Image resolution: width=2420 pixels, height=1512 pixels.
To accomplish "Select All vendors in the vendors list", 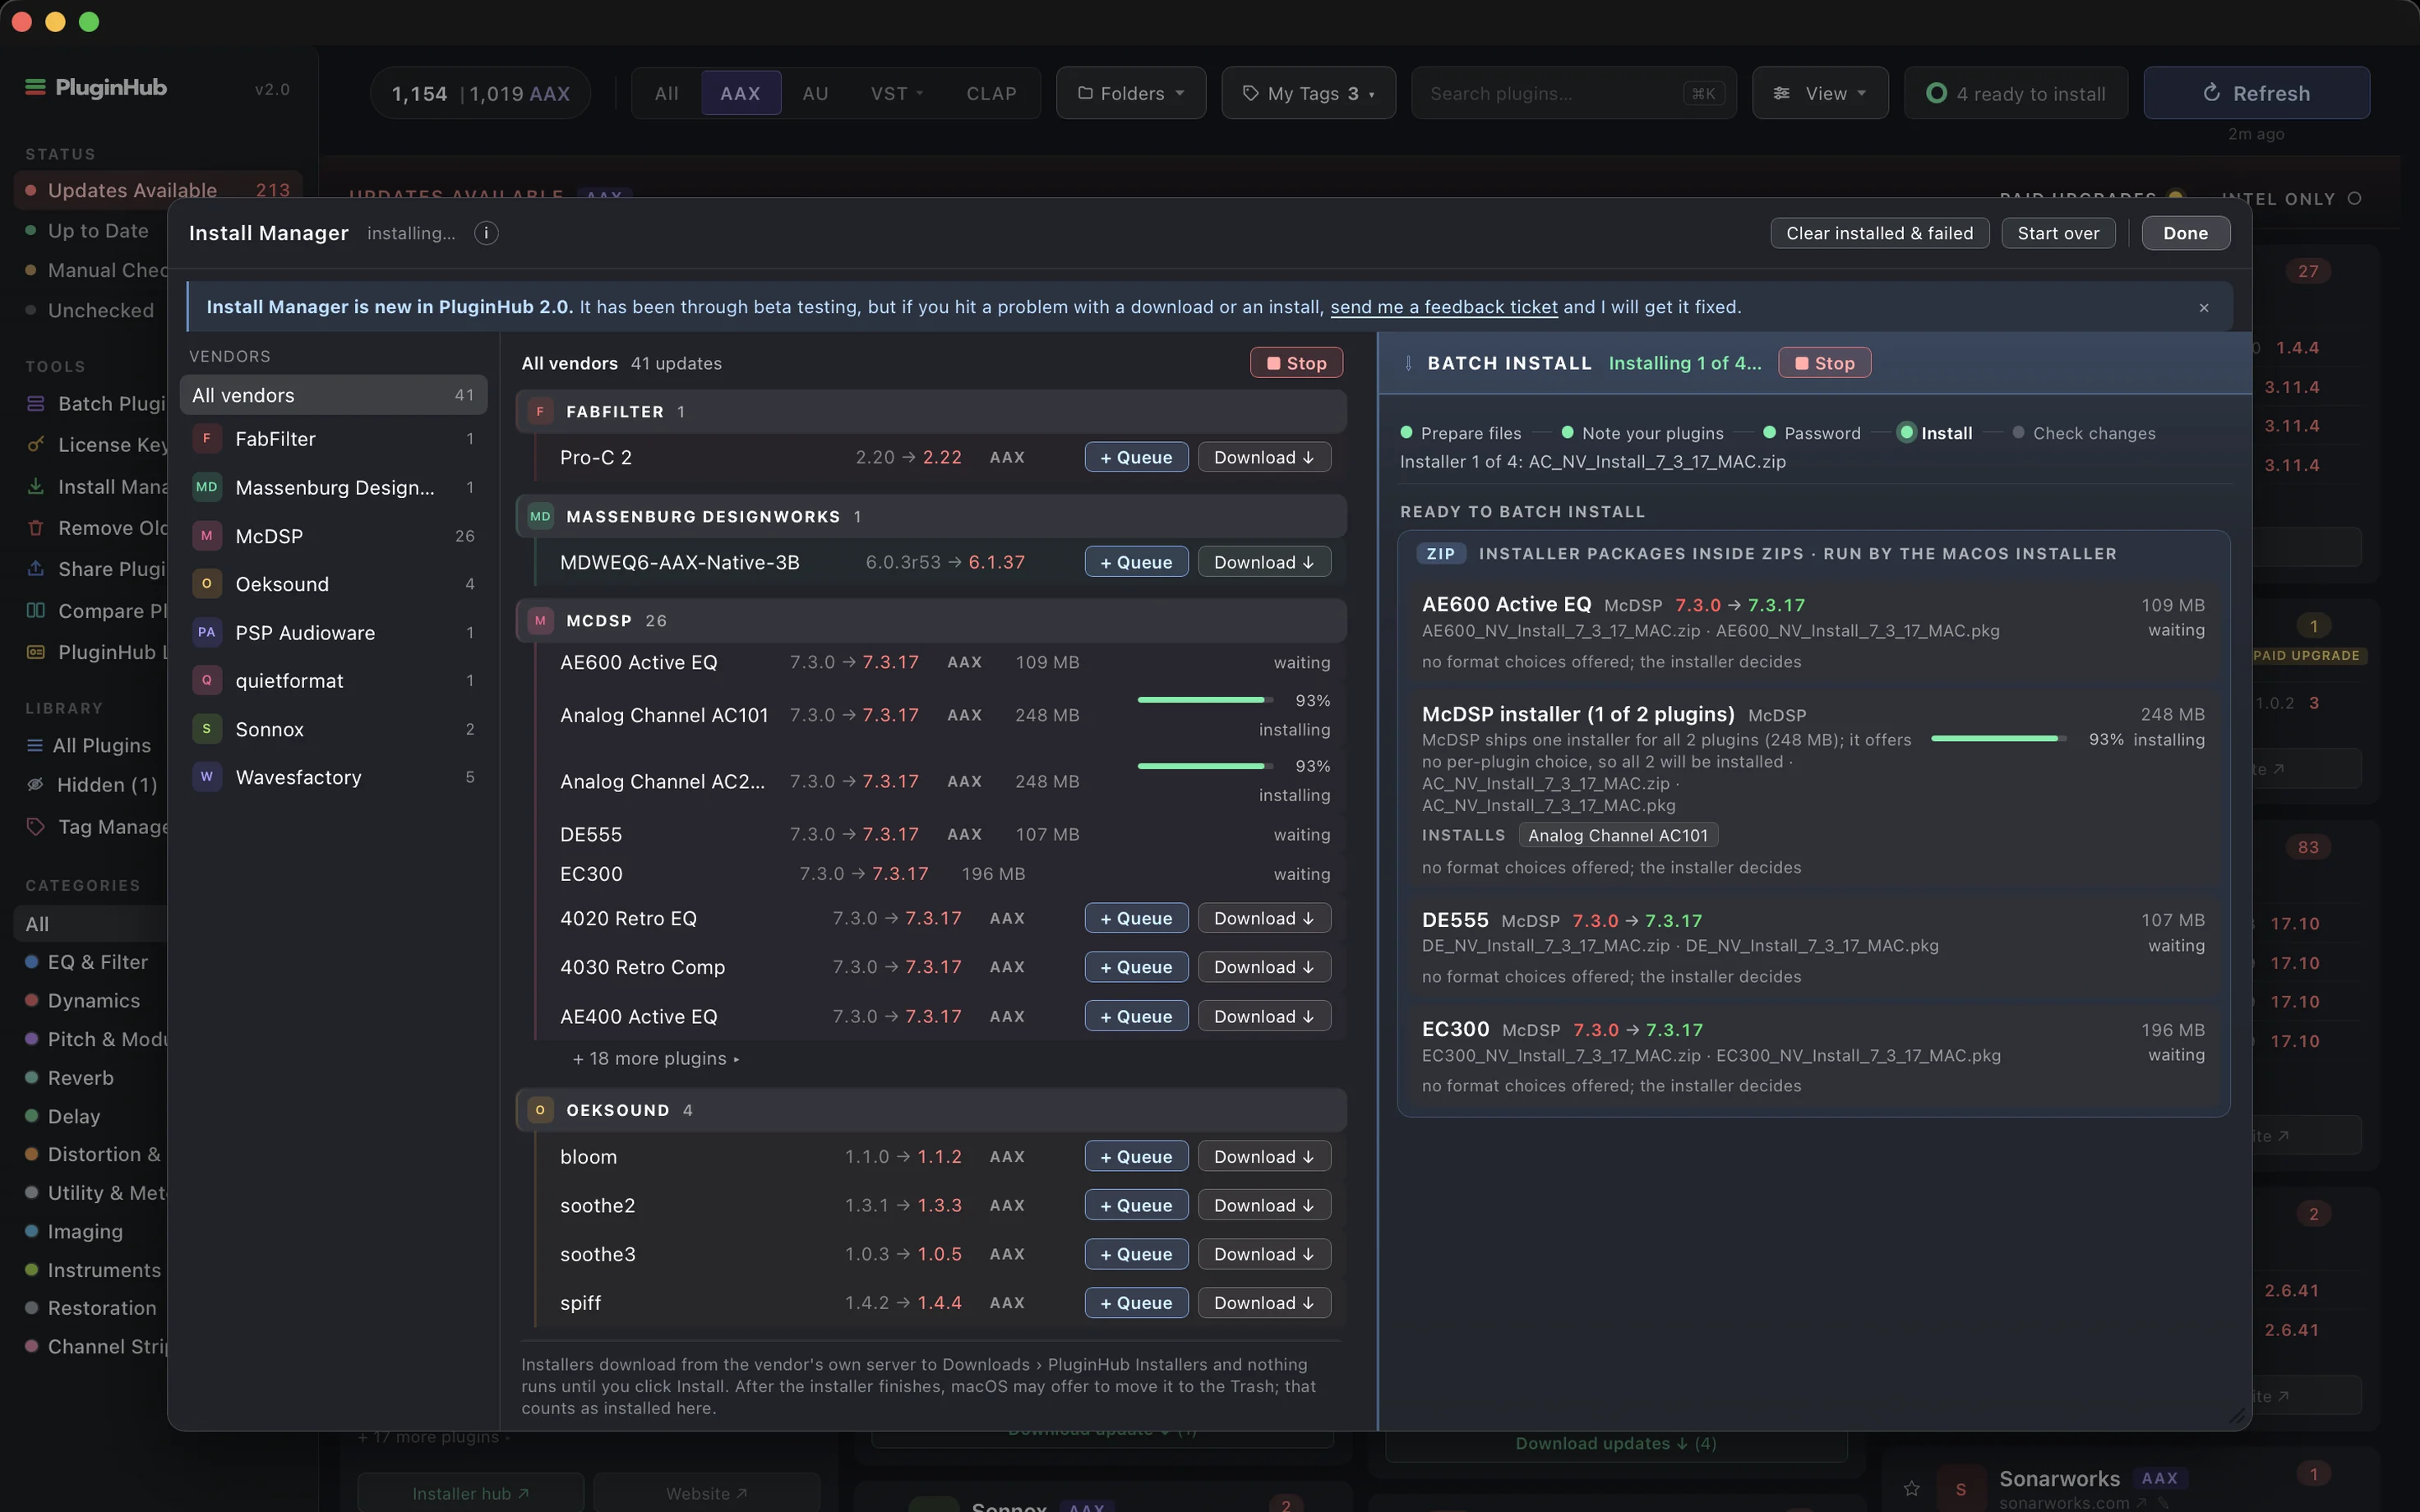I will (x=333, y=395).
